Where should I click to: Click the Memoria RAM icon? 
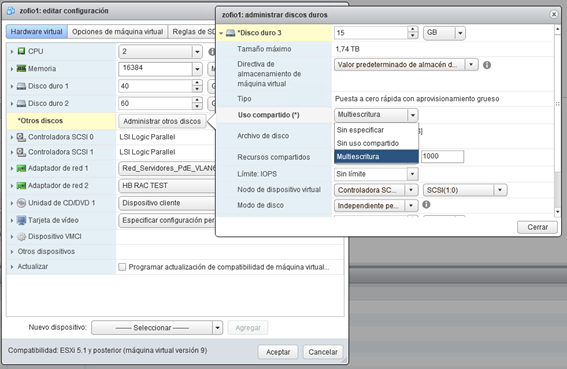(x=21, y=68)
